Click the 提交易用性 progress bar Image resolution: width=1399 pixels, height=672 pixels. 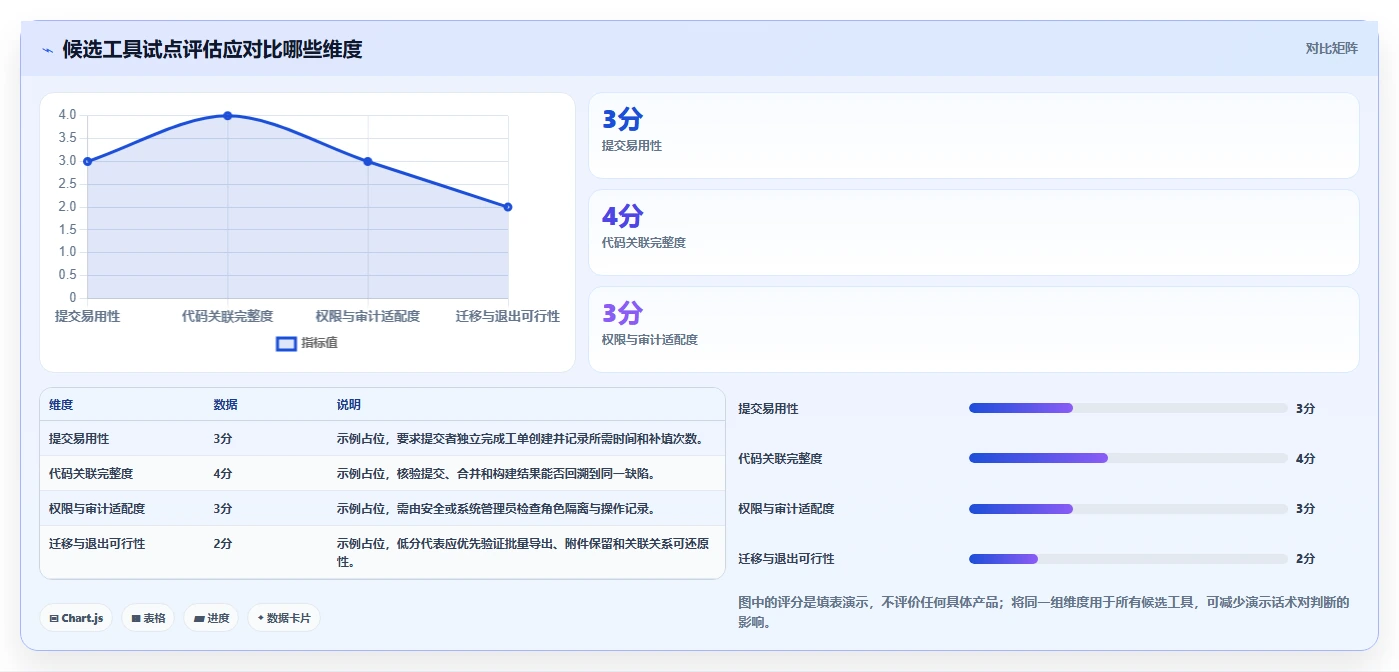pos(1128,408)
